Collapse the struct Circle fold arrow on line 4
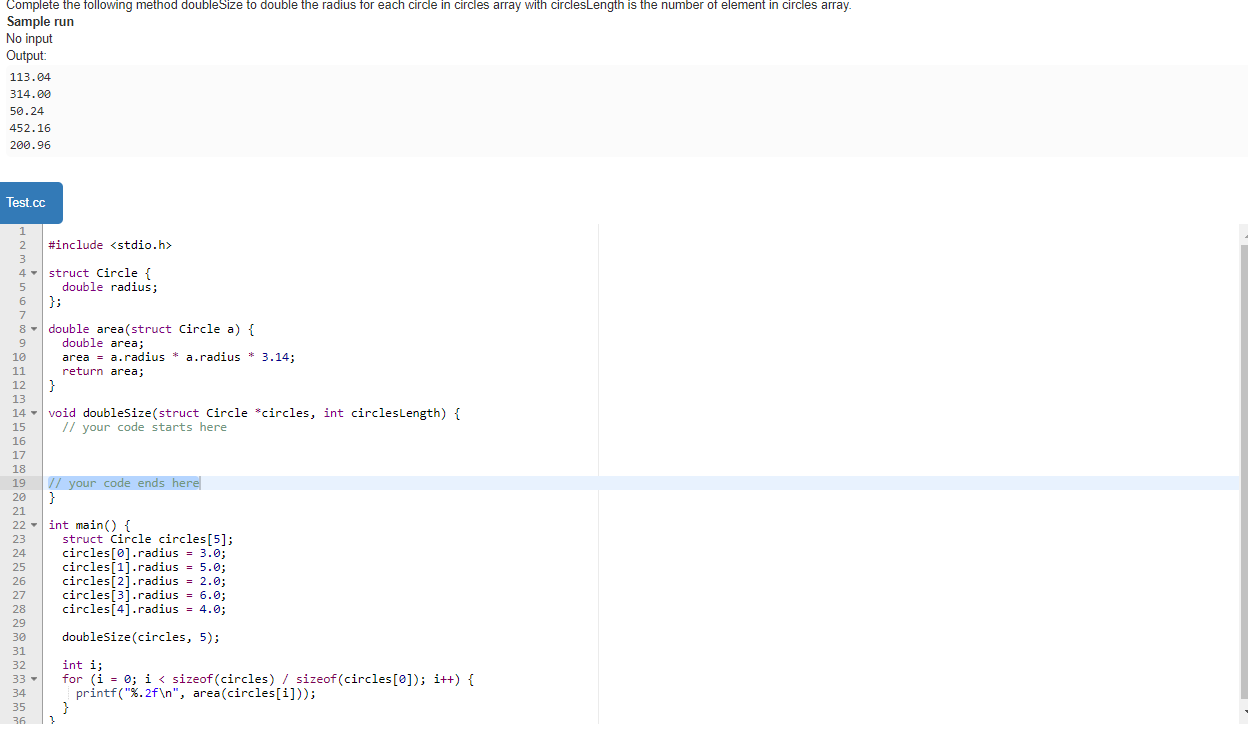The image size is (1248, 730). tap(35, 273)
